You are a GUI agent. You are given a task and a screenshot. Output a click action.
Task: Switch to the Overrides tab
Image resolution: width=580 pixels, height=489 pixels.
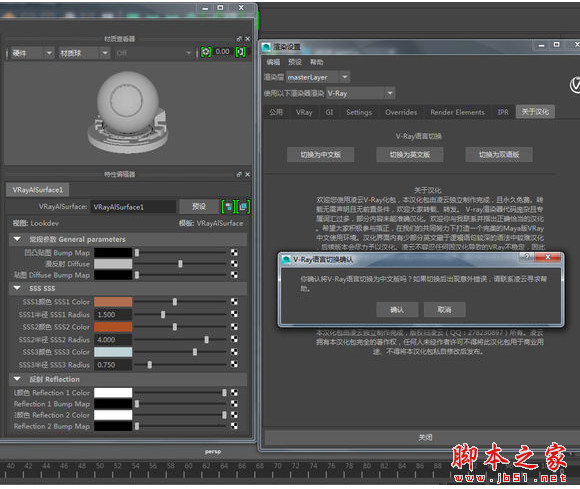401,112
